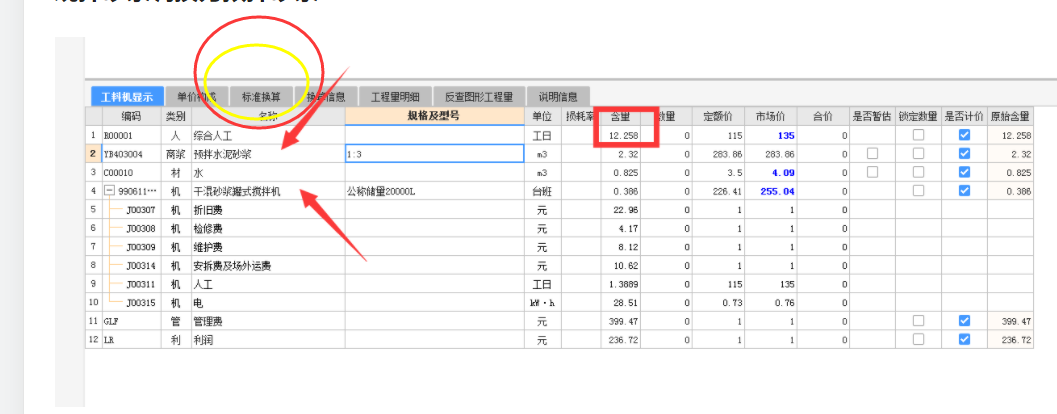This screenshot has width=1057, height=414.
Task: Check 锁定数量 for 管理费 row
Action: [x=918, y=321]
